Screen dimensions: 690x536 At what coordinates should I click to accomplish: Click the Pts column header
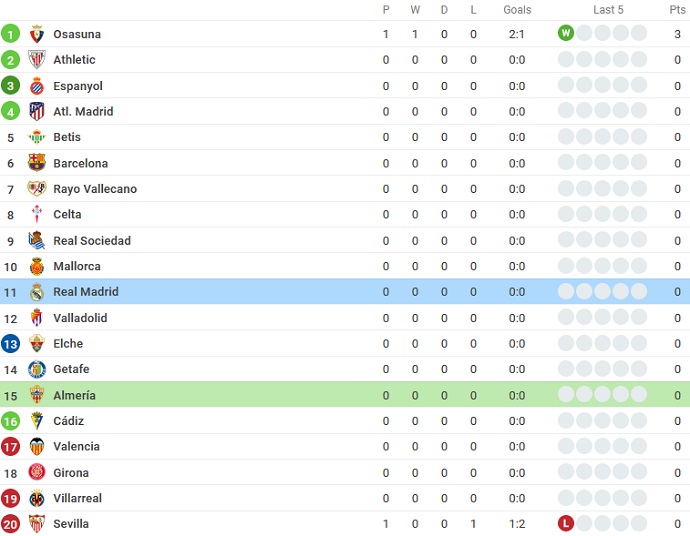[x=677, y=10]
